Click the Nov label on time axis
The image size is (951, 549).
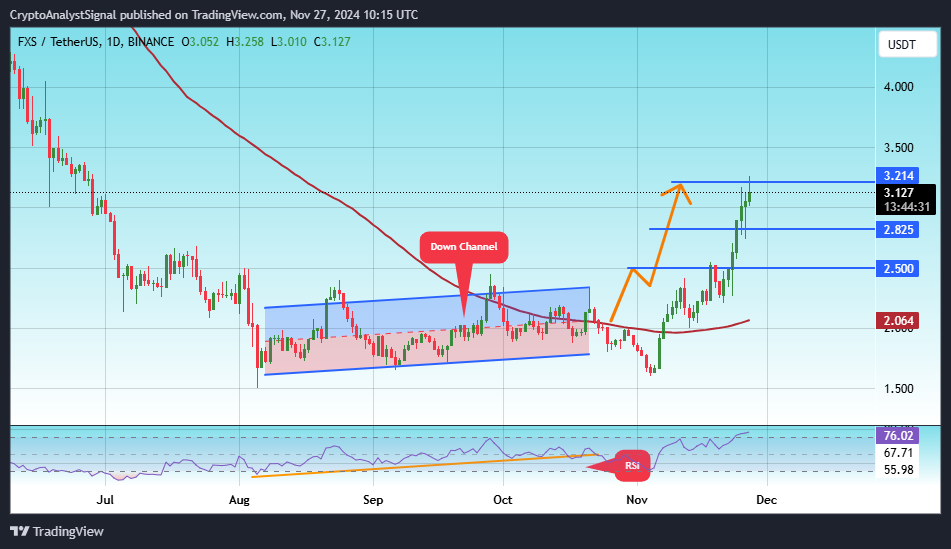(637, 500)
